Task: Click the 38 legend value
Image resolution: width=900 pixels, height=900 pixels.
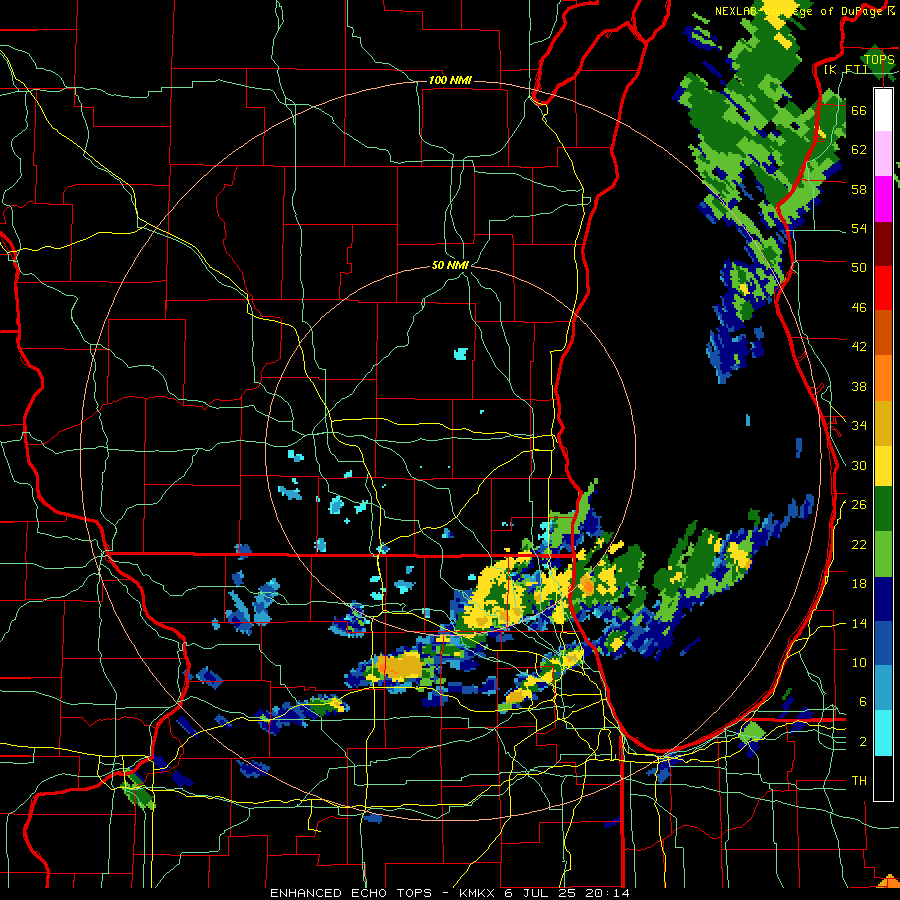Action: [x=859, y=386]
